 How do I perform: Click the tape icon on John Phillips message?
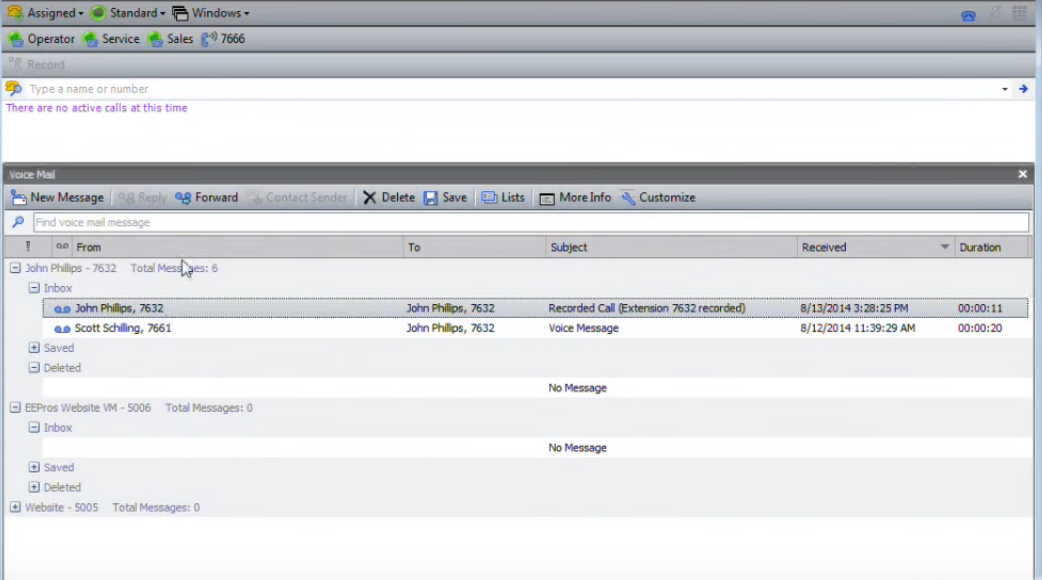pos(62,309)
